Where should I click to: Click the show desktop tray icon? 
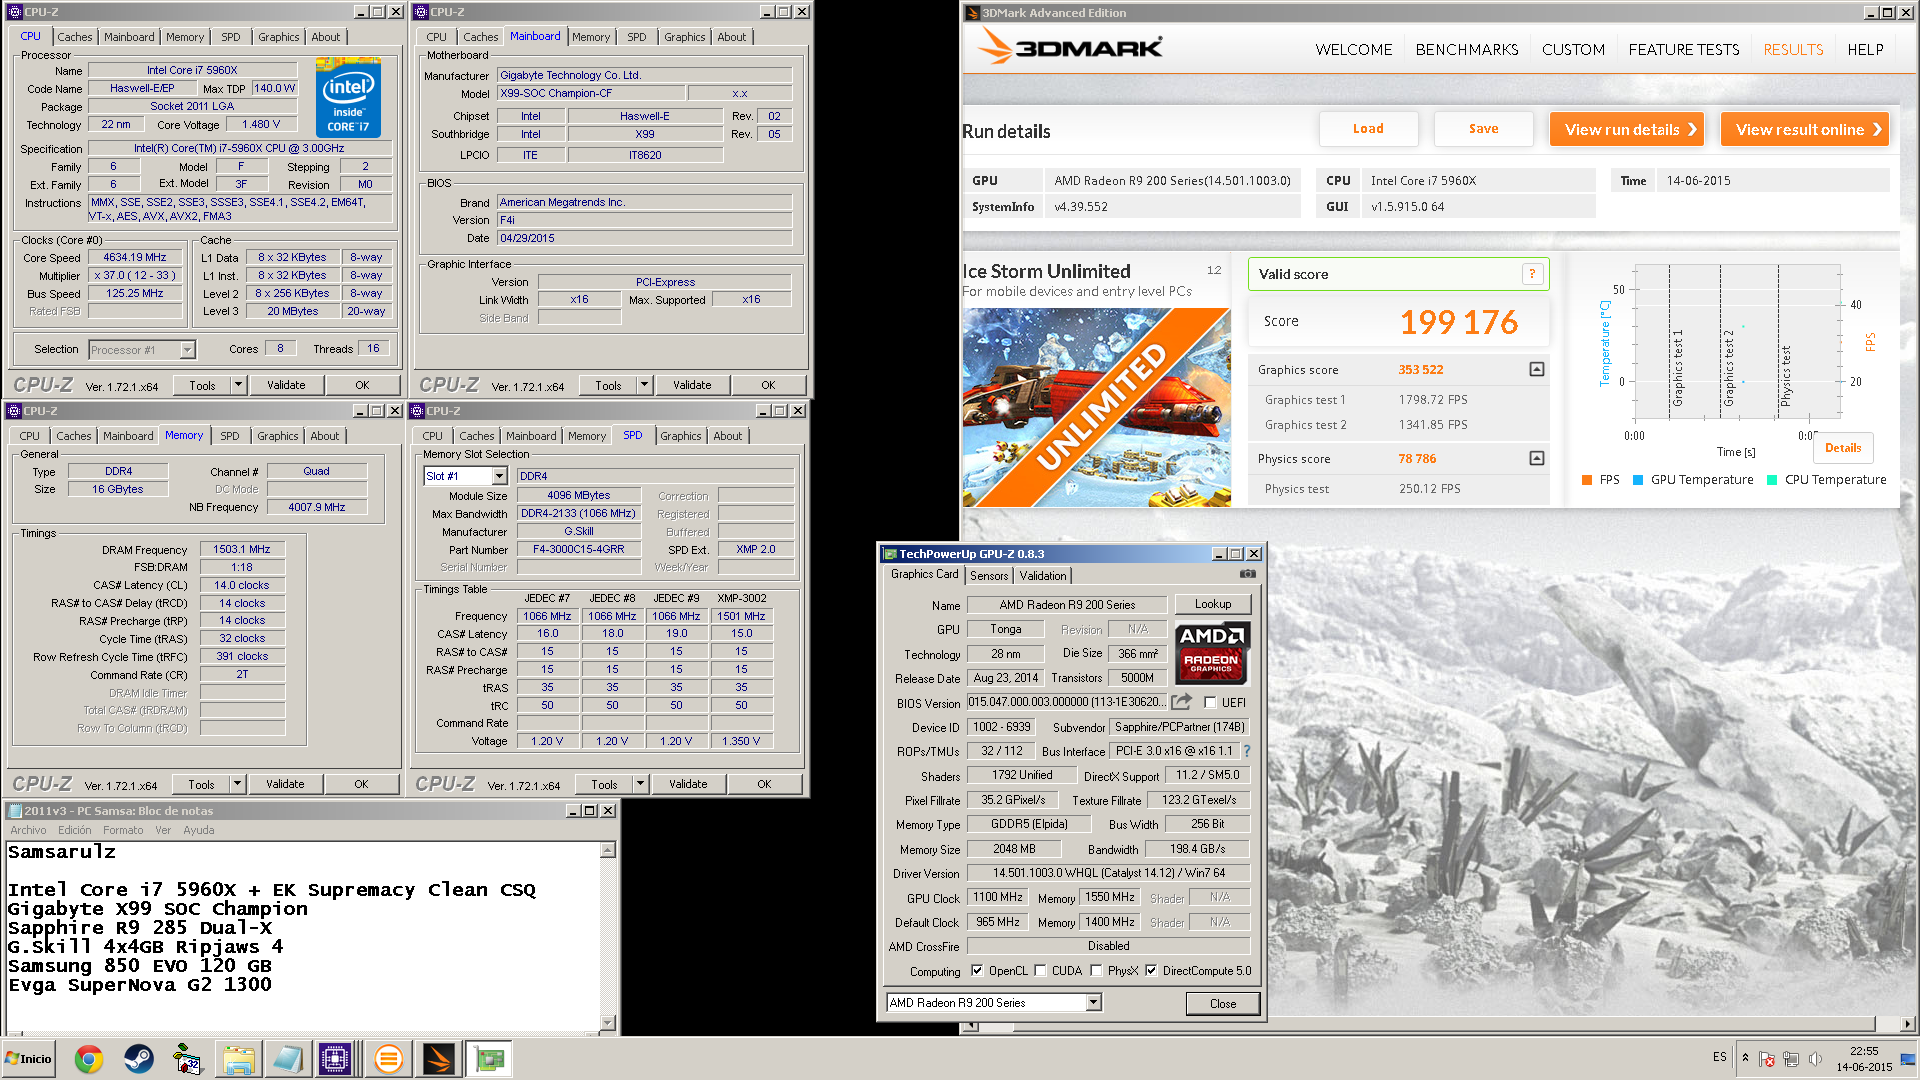pos(1909,1059)
